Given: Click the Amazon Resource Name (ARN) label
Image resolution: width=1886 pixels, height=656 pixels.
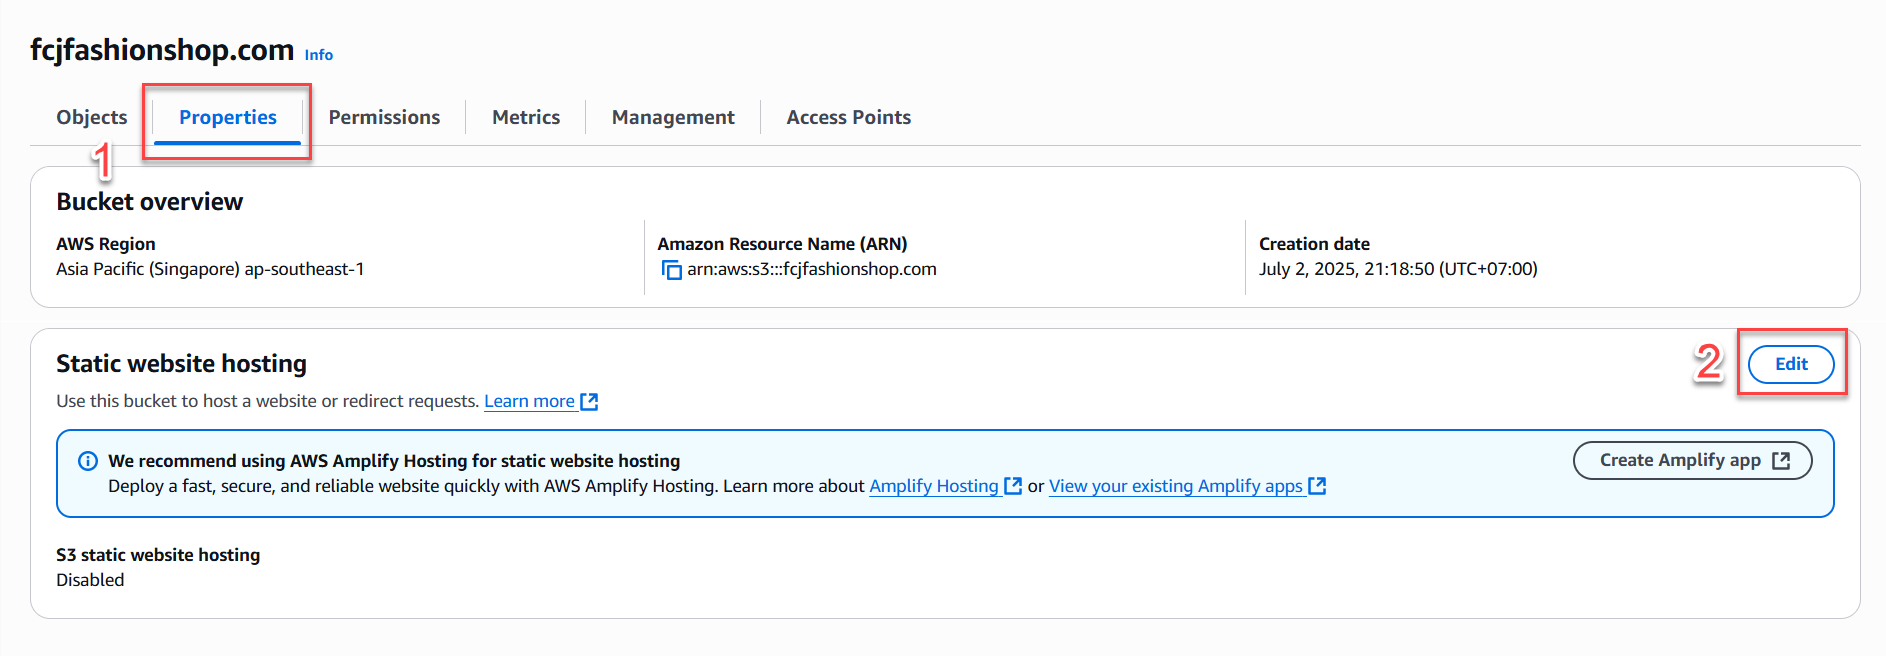Looking at the screenshot, I should click(782, 244).
